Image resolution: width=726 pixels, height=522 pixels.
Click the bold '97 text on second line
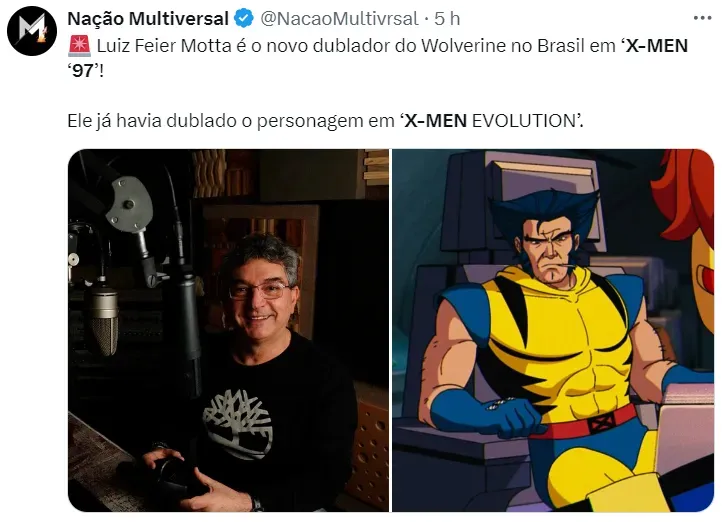coord(83,71)
